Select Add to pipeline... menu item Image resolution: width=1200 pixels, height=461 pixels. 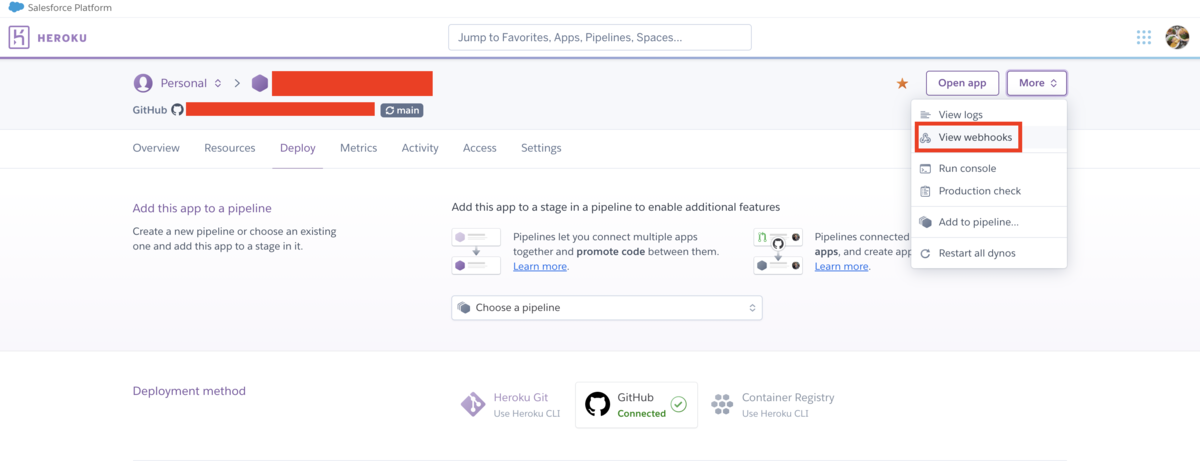click(989, 222)
